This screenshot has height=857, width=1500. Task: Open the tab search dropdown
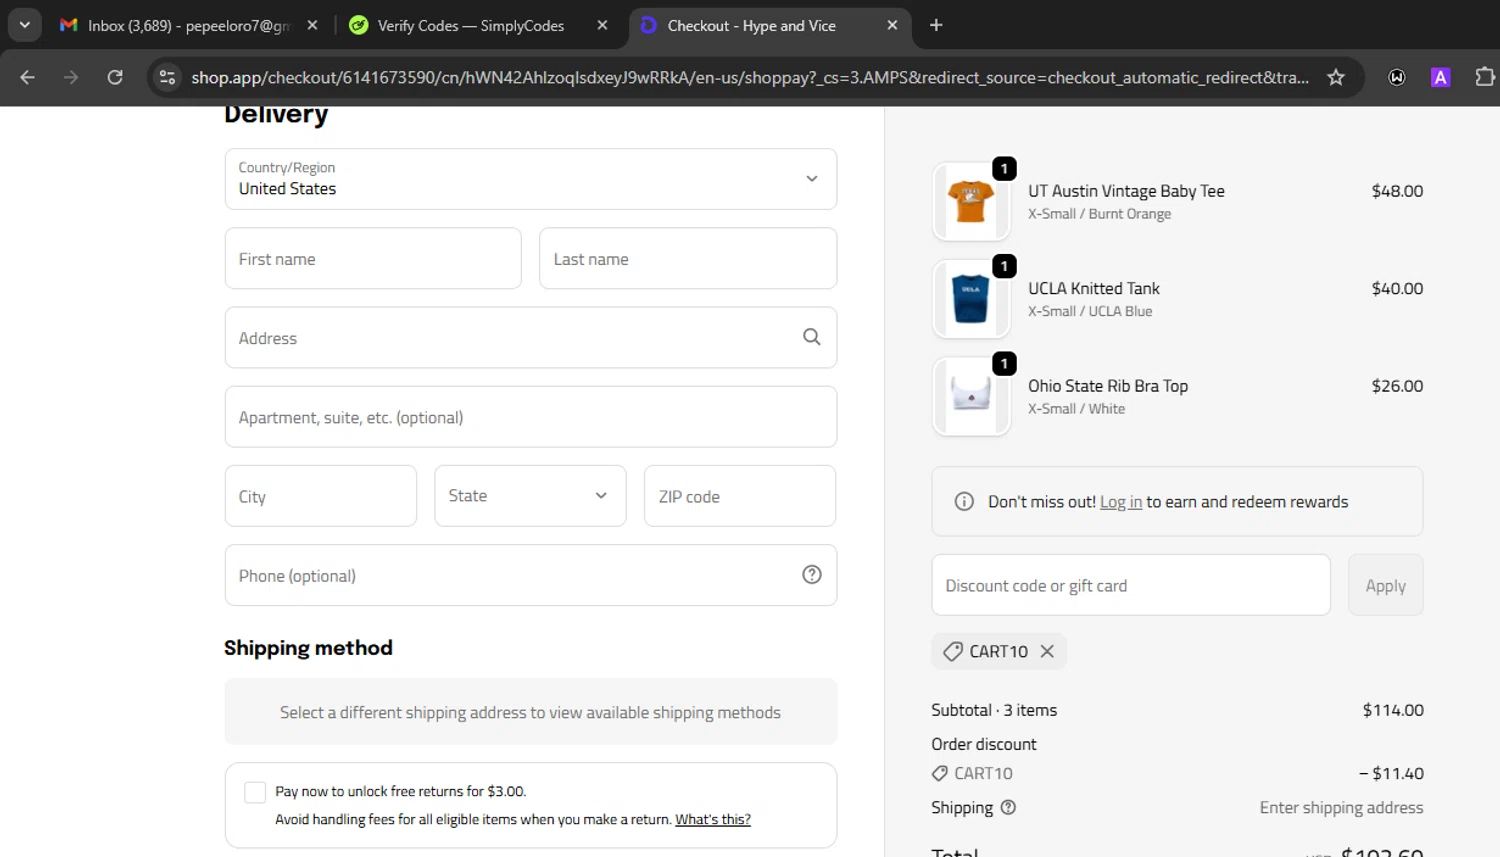click(24, 25)
